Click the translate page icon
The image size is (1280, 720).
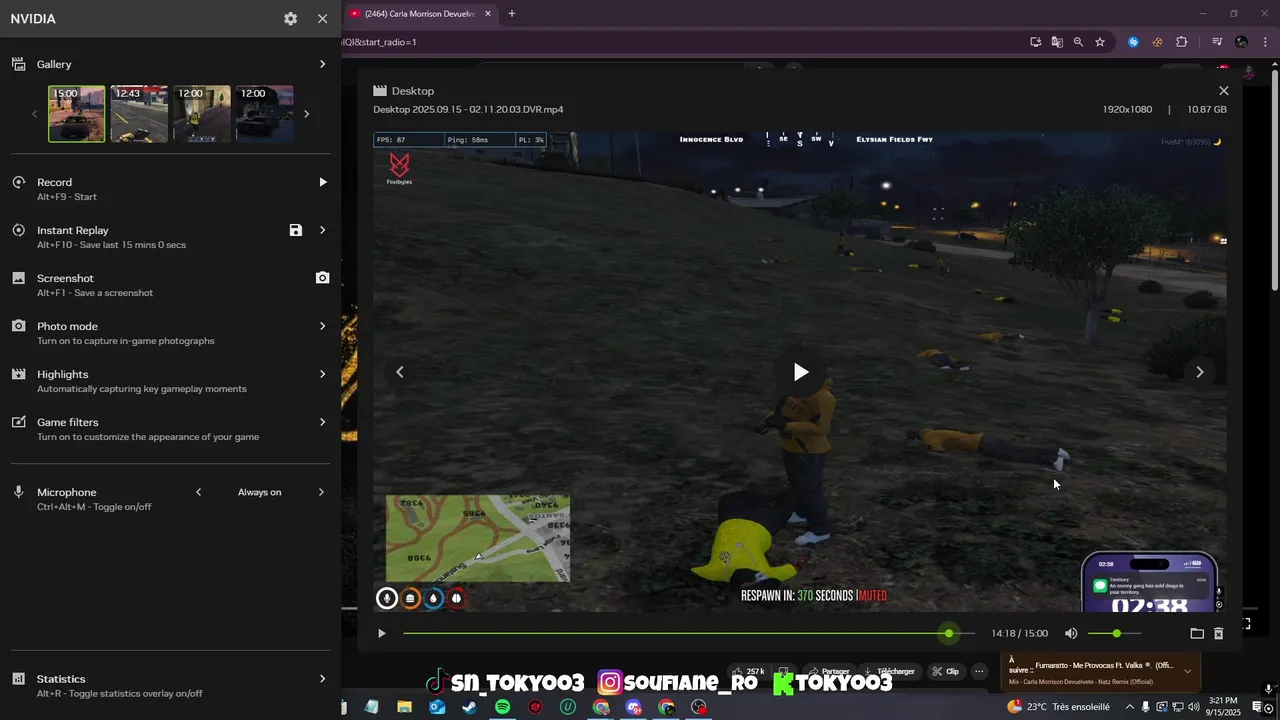pyautogui.click(x=1057, y=42)
